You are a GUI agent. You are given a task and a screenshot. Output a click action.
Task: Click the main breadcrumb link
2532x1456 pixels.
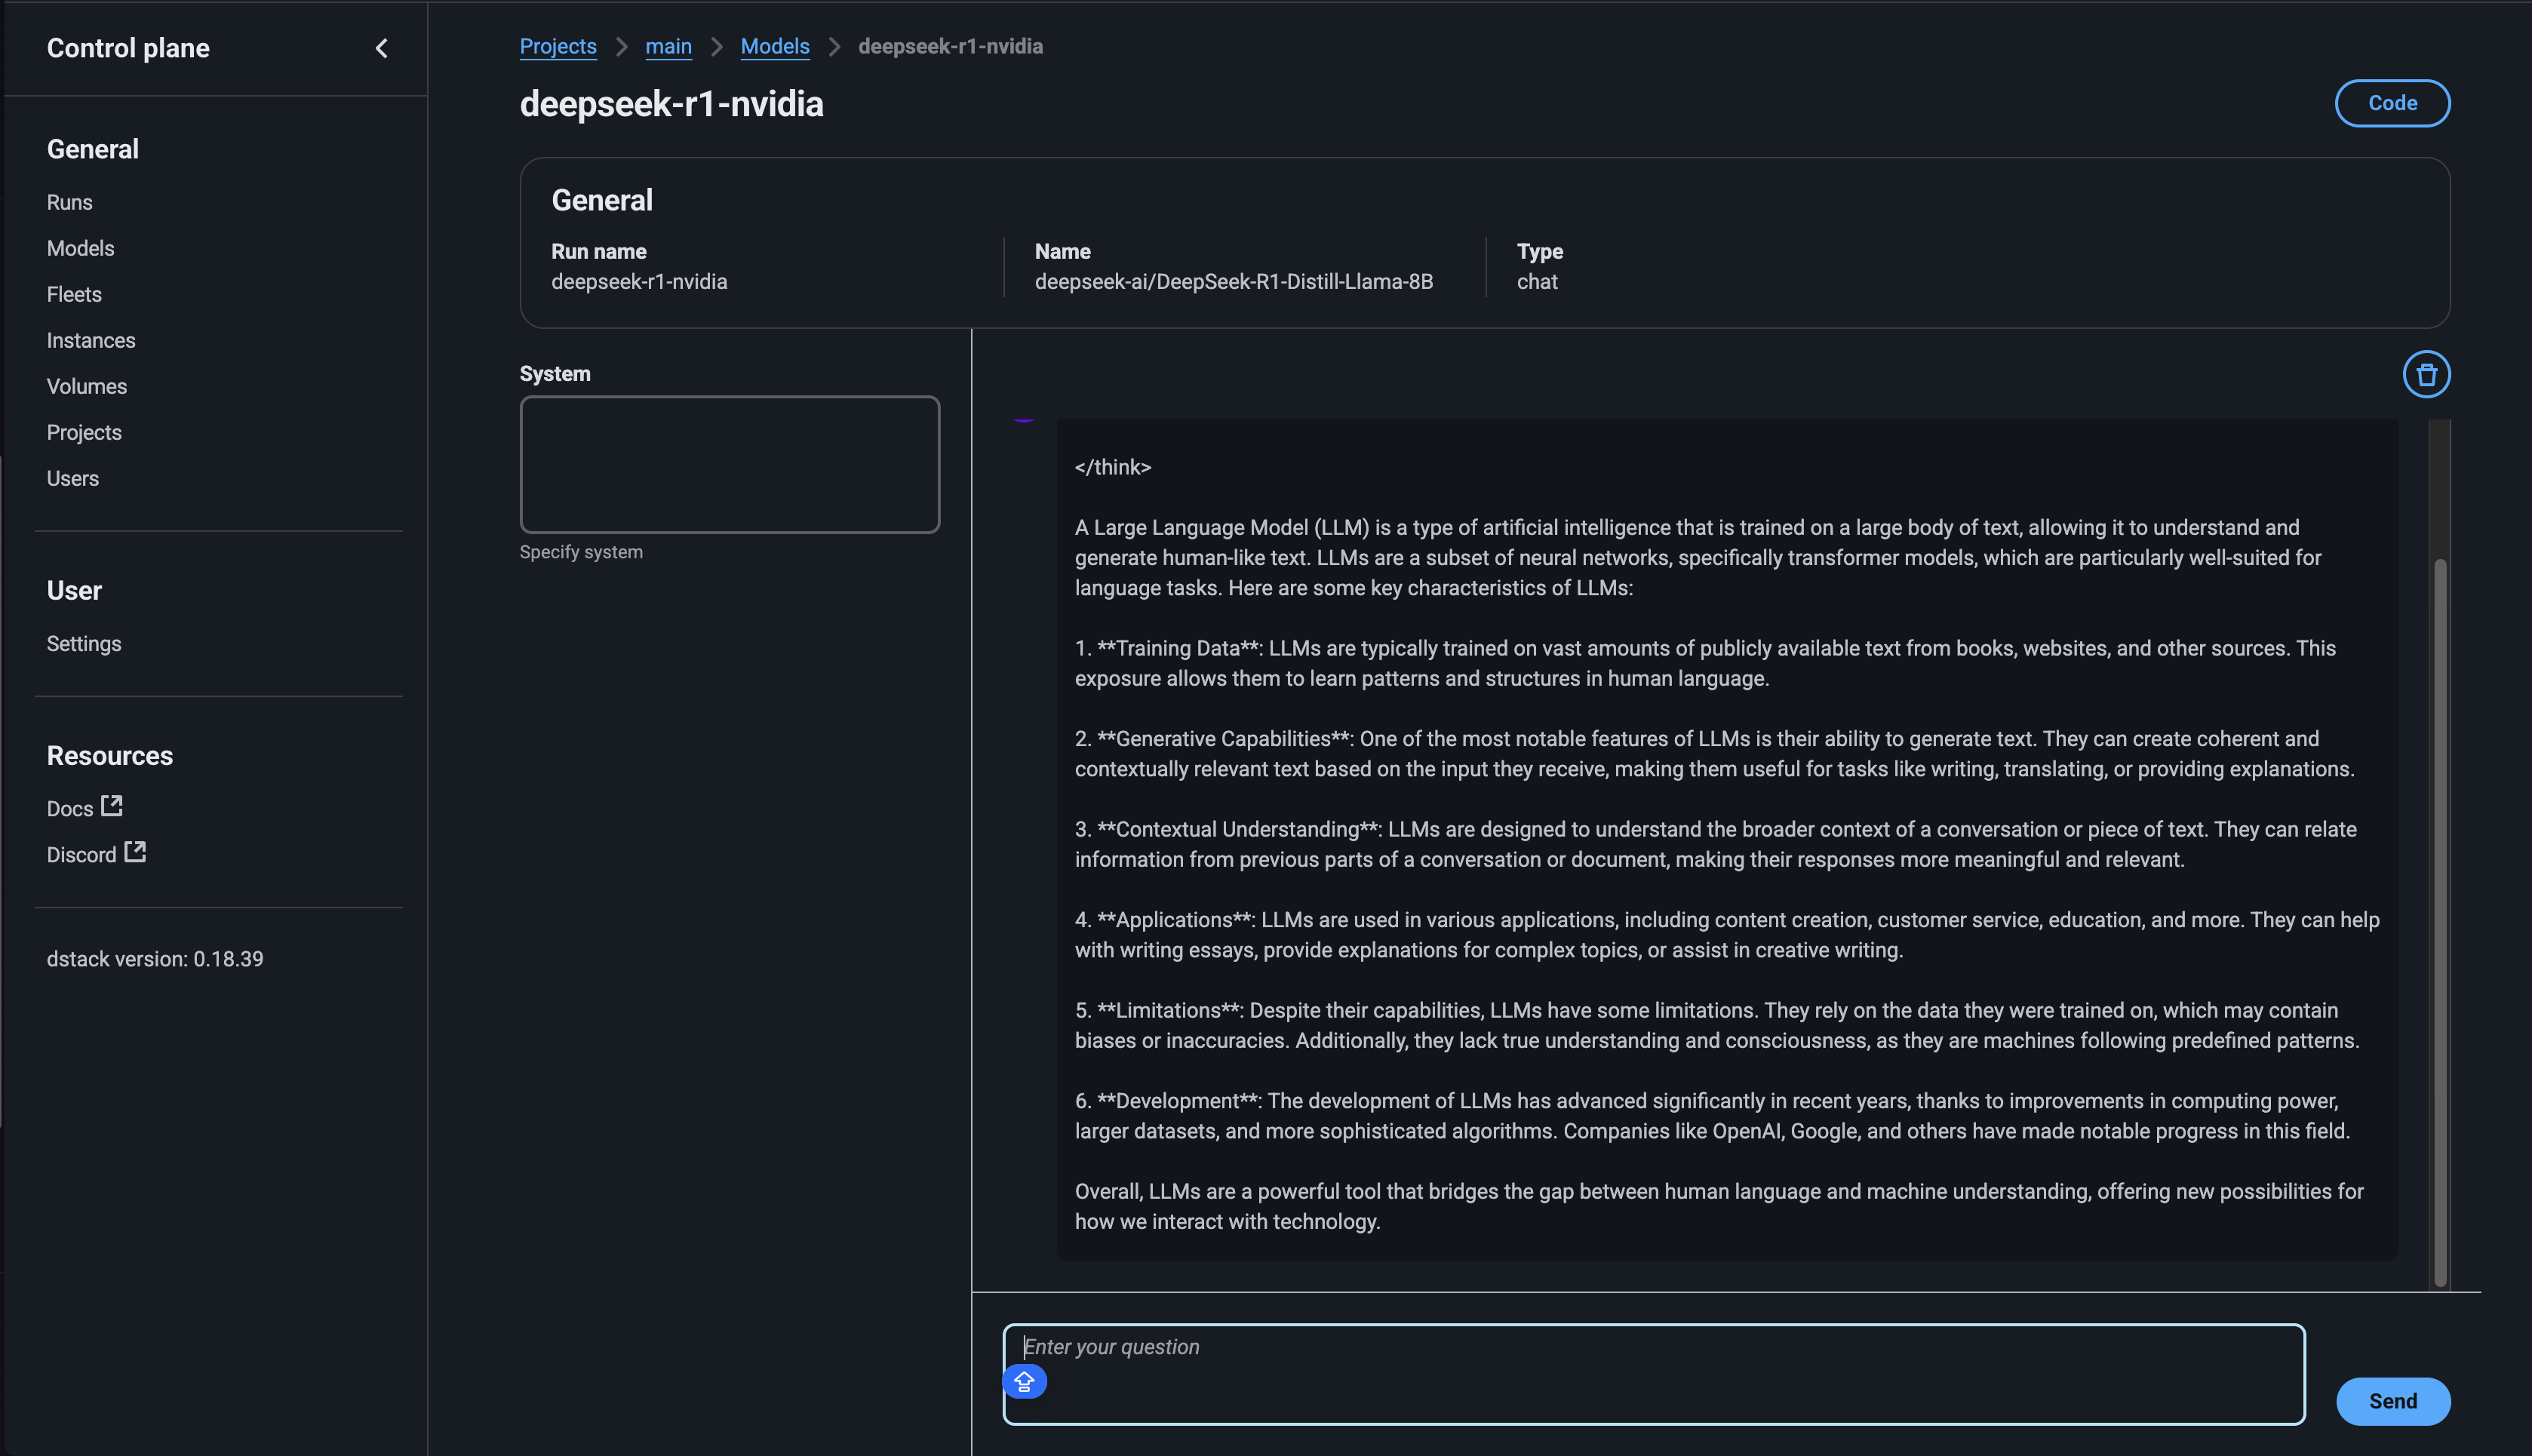point(668,45)
